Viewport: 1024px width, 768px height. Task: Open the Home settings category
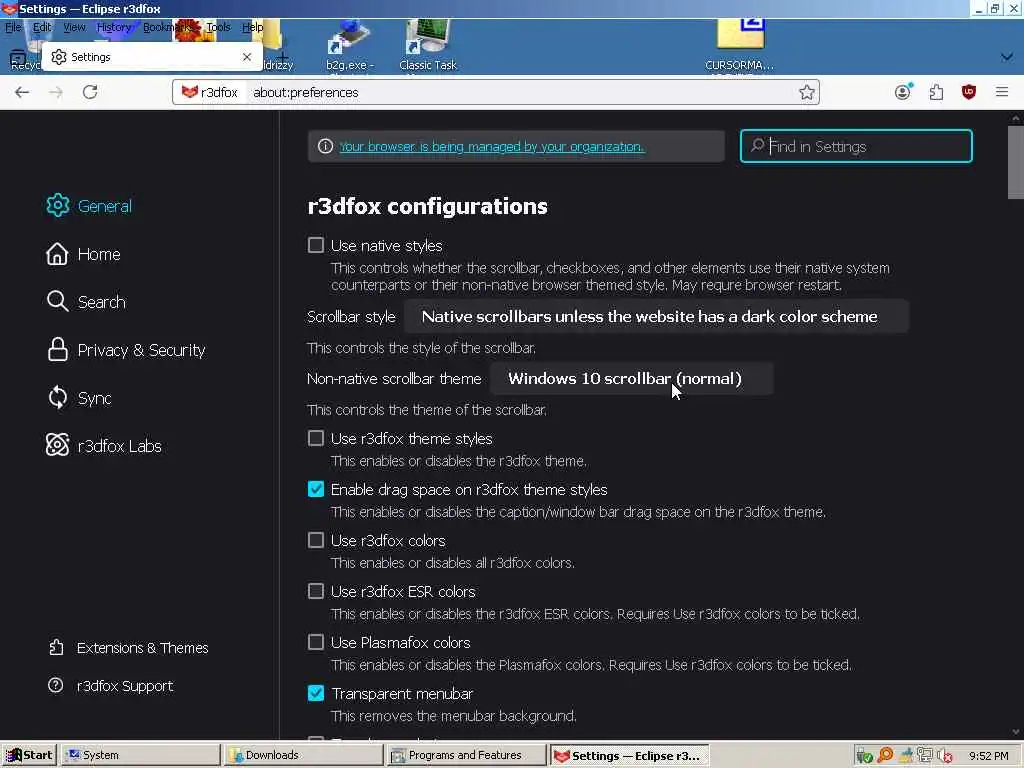(x=83, y=254)
